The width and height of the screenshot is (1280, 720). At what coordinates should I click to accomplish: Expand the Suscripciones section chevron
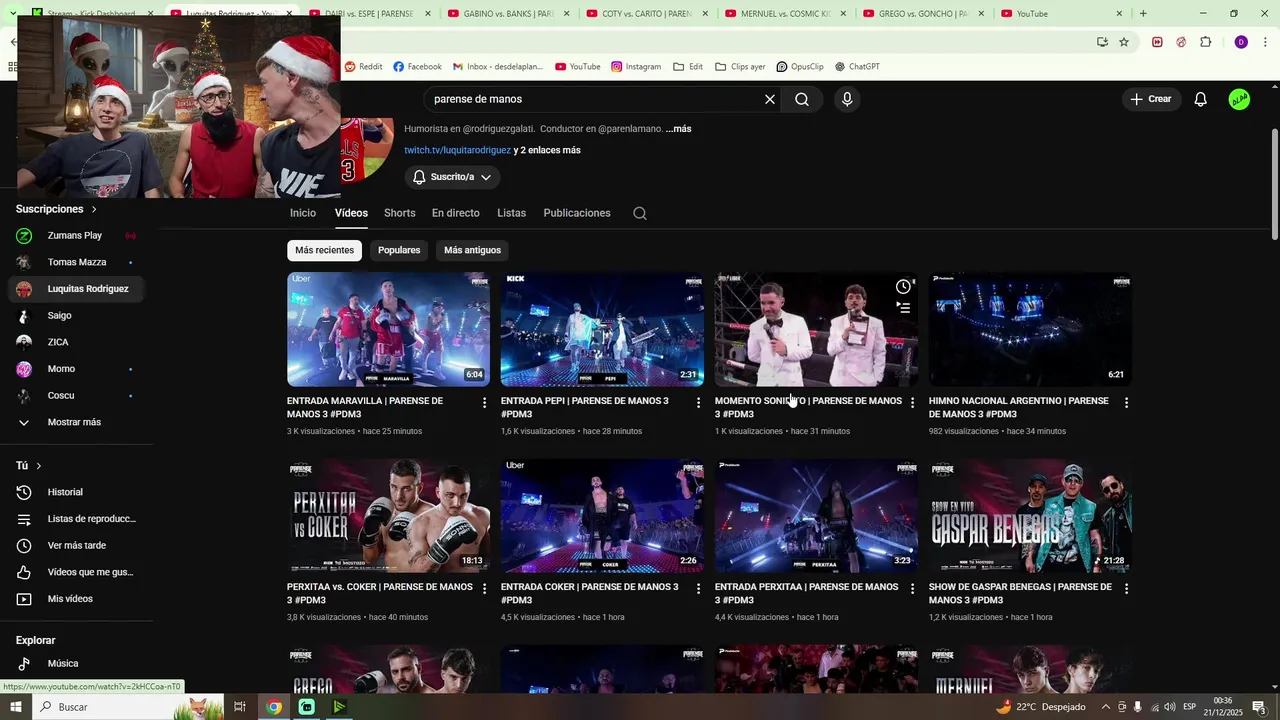click(x=94, y=209)
